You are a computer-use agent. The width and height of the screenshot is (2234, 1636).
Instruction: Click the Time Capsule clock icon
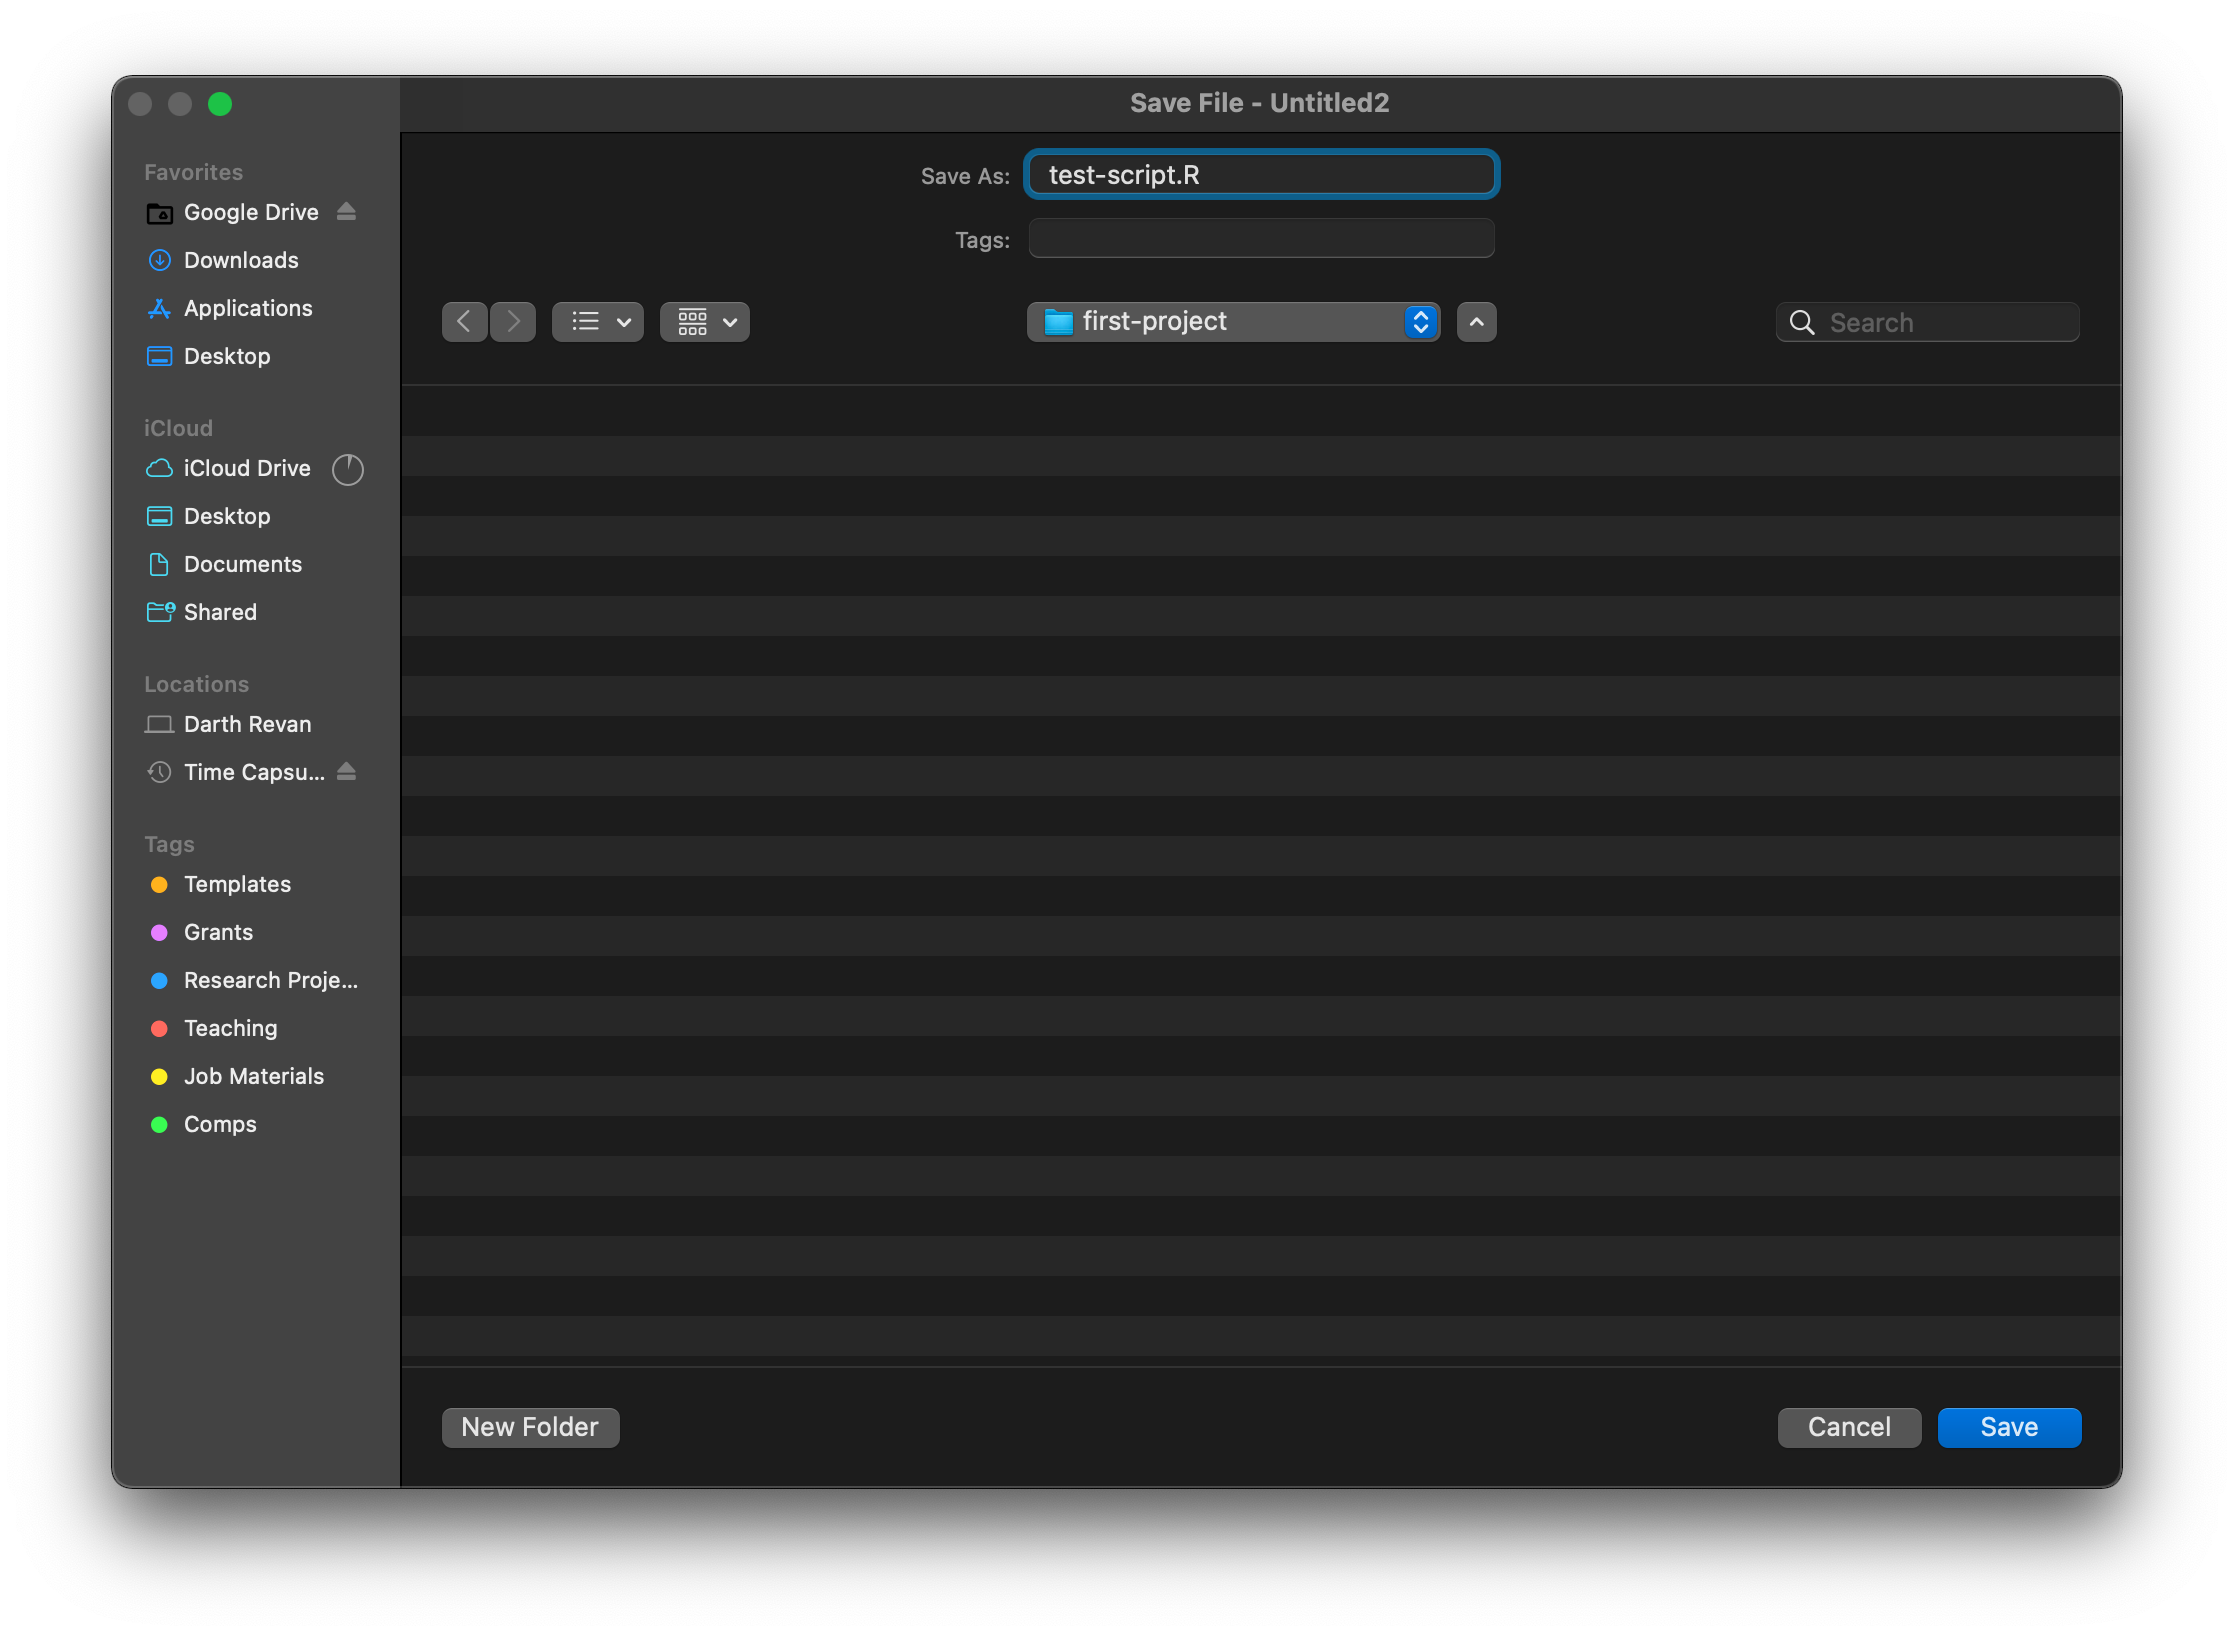coord(159,772)
